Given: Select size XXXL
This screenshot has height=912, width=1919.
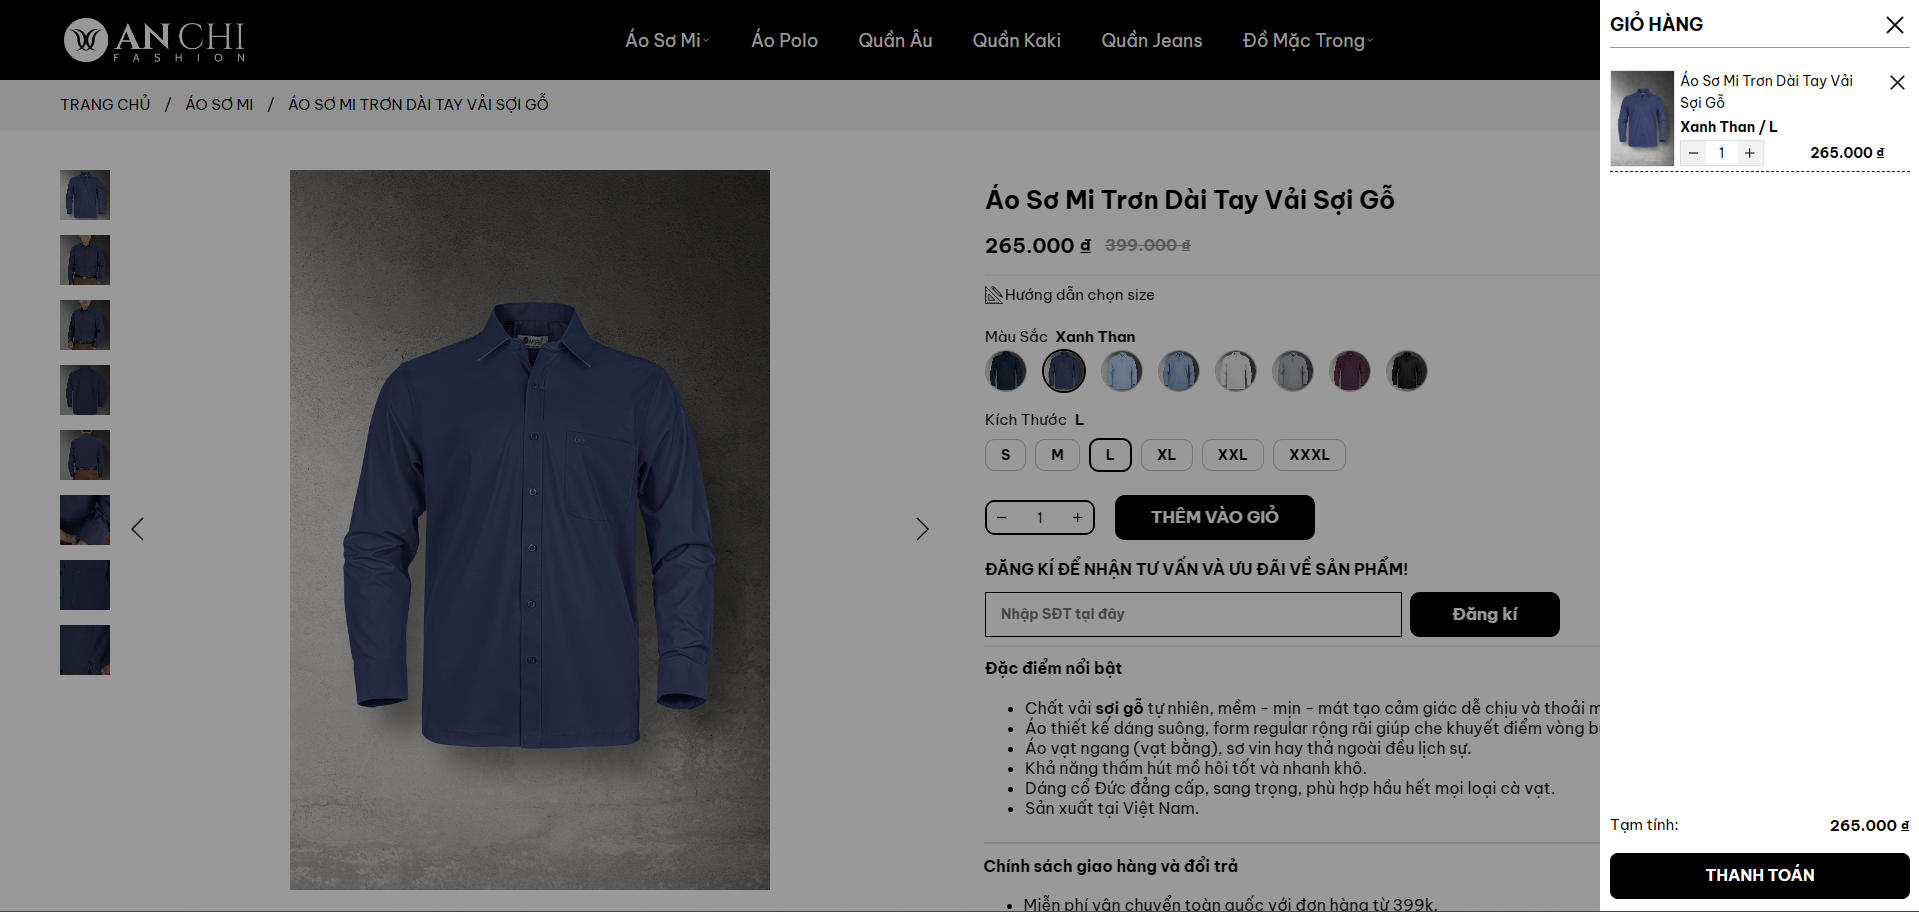Looking at the screenshot, I should 1309,455.
